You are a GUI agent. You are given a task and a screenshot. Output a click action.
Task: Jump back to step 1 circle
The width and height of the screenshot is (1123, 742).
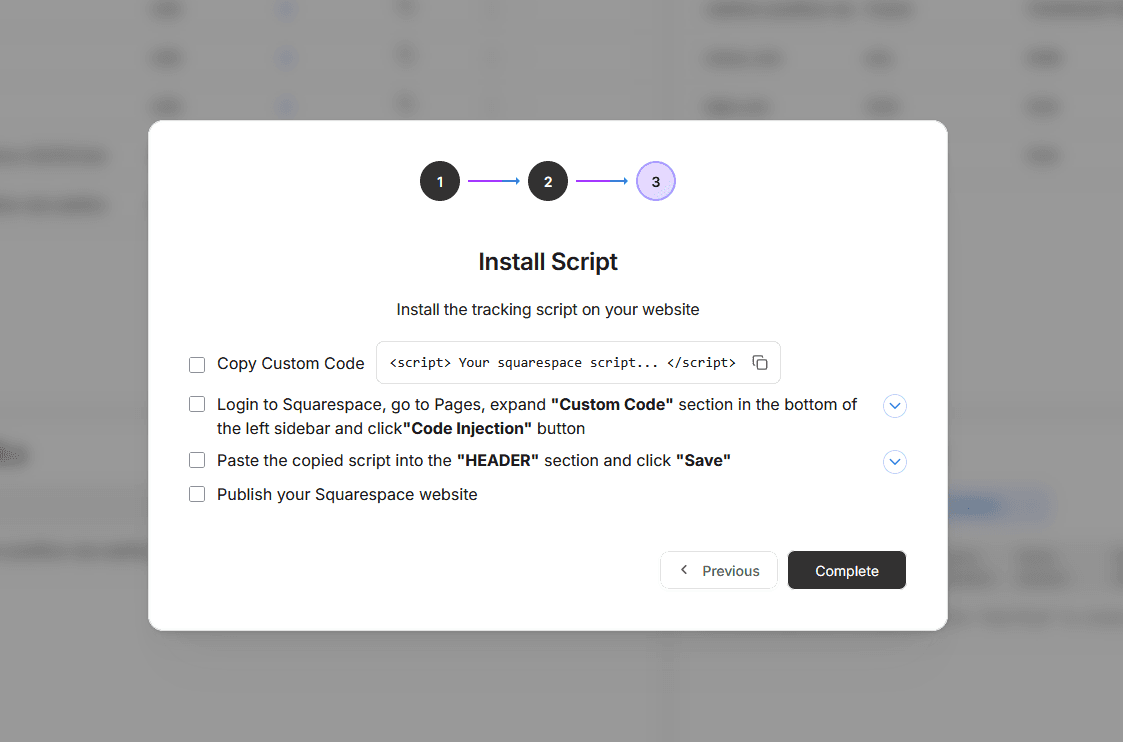[x=440, y=181]
